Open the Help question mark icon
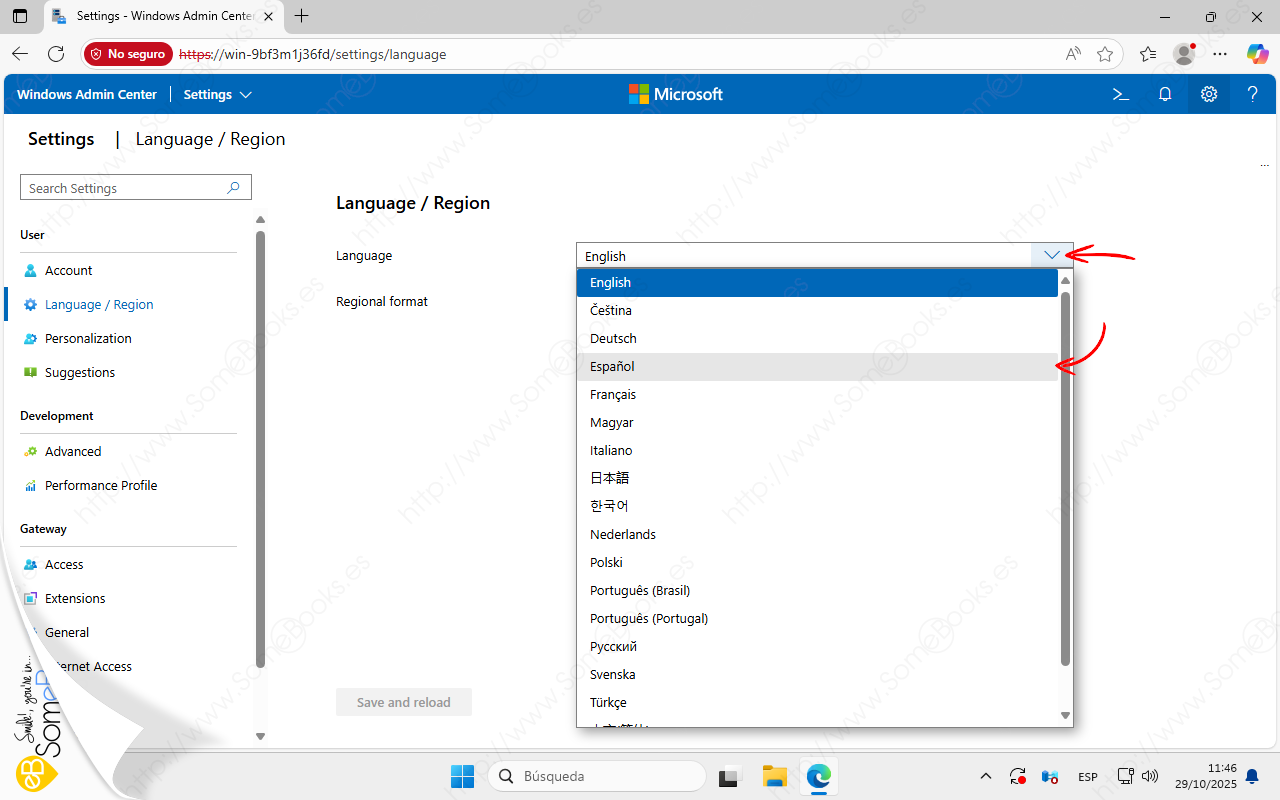This screenshot has height=800, width=1280. coord(1252,94)
